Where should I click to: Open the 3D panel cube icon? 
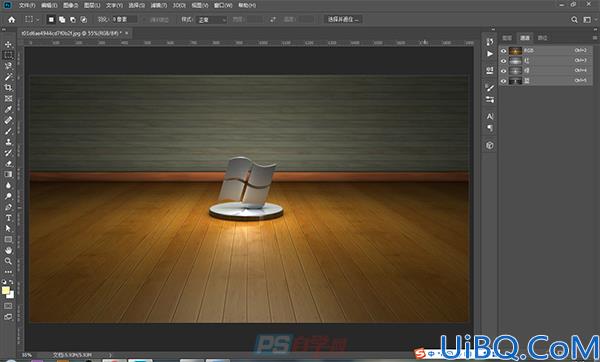490,145
